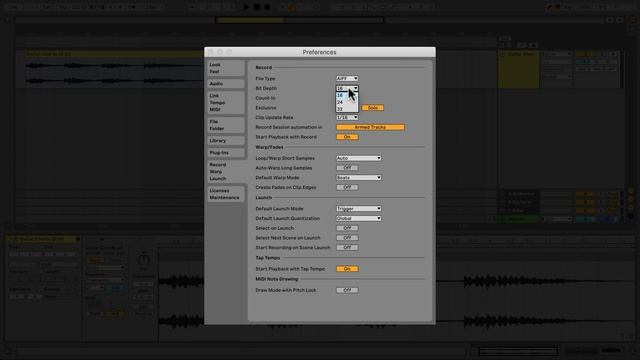Click the 'File Type' label
640x360 pixels.
(x=265, y=78)
